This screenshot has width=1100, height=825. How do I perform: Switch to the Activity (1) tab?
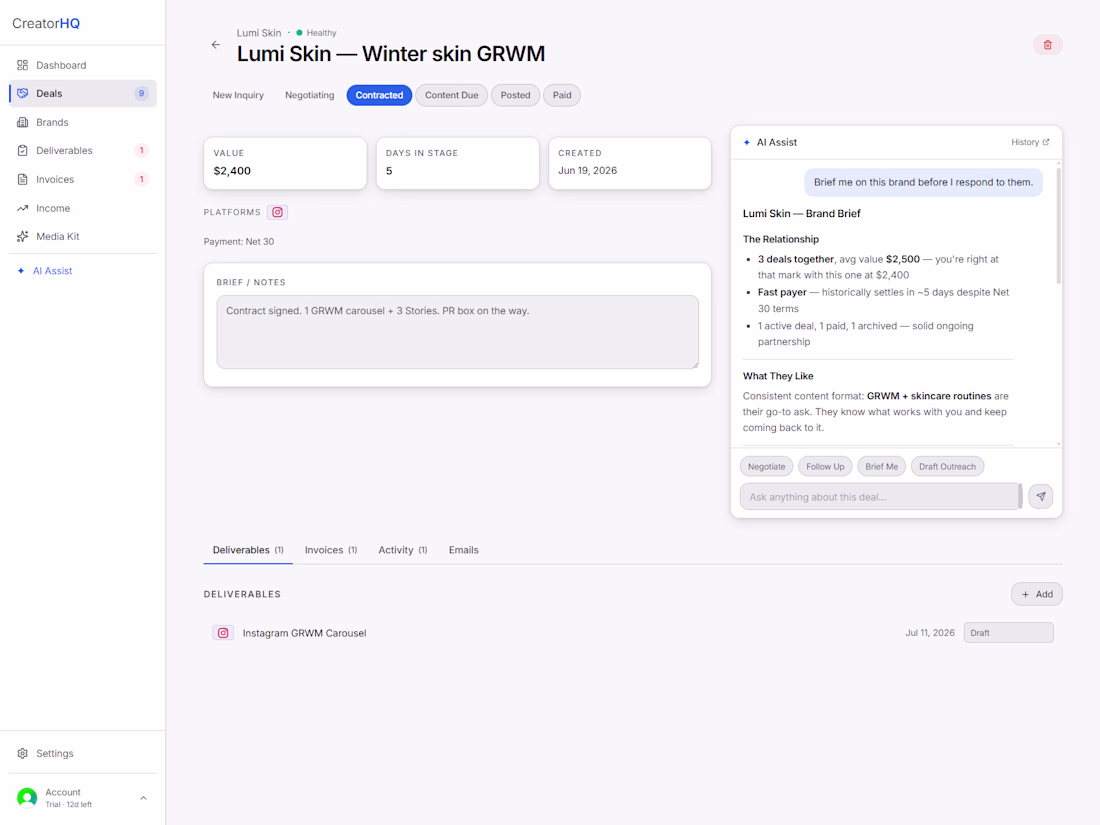tap(403, 550)
